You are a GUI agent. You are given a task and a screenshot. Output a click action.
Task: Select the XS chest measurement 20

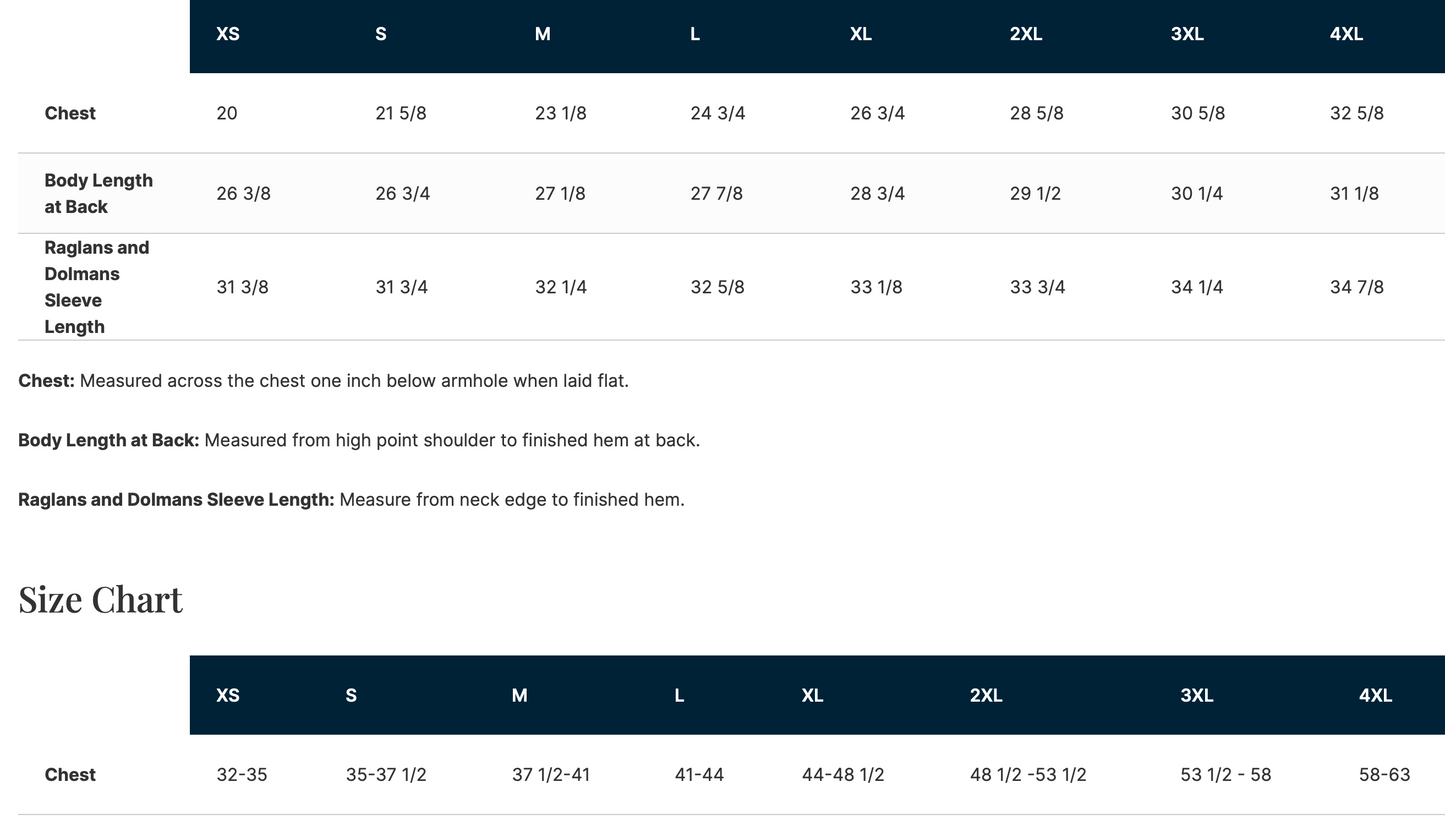pos(227,113)
